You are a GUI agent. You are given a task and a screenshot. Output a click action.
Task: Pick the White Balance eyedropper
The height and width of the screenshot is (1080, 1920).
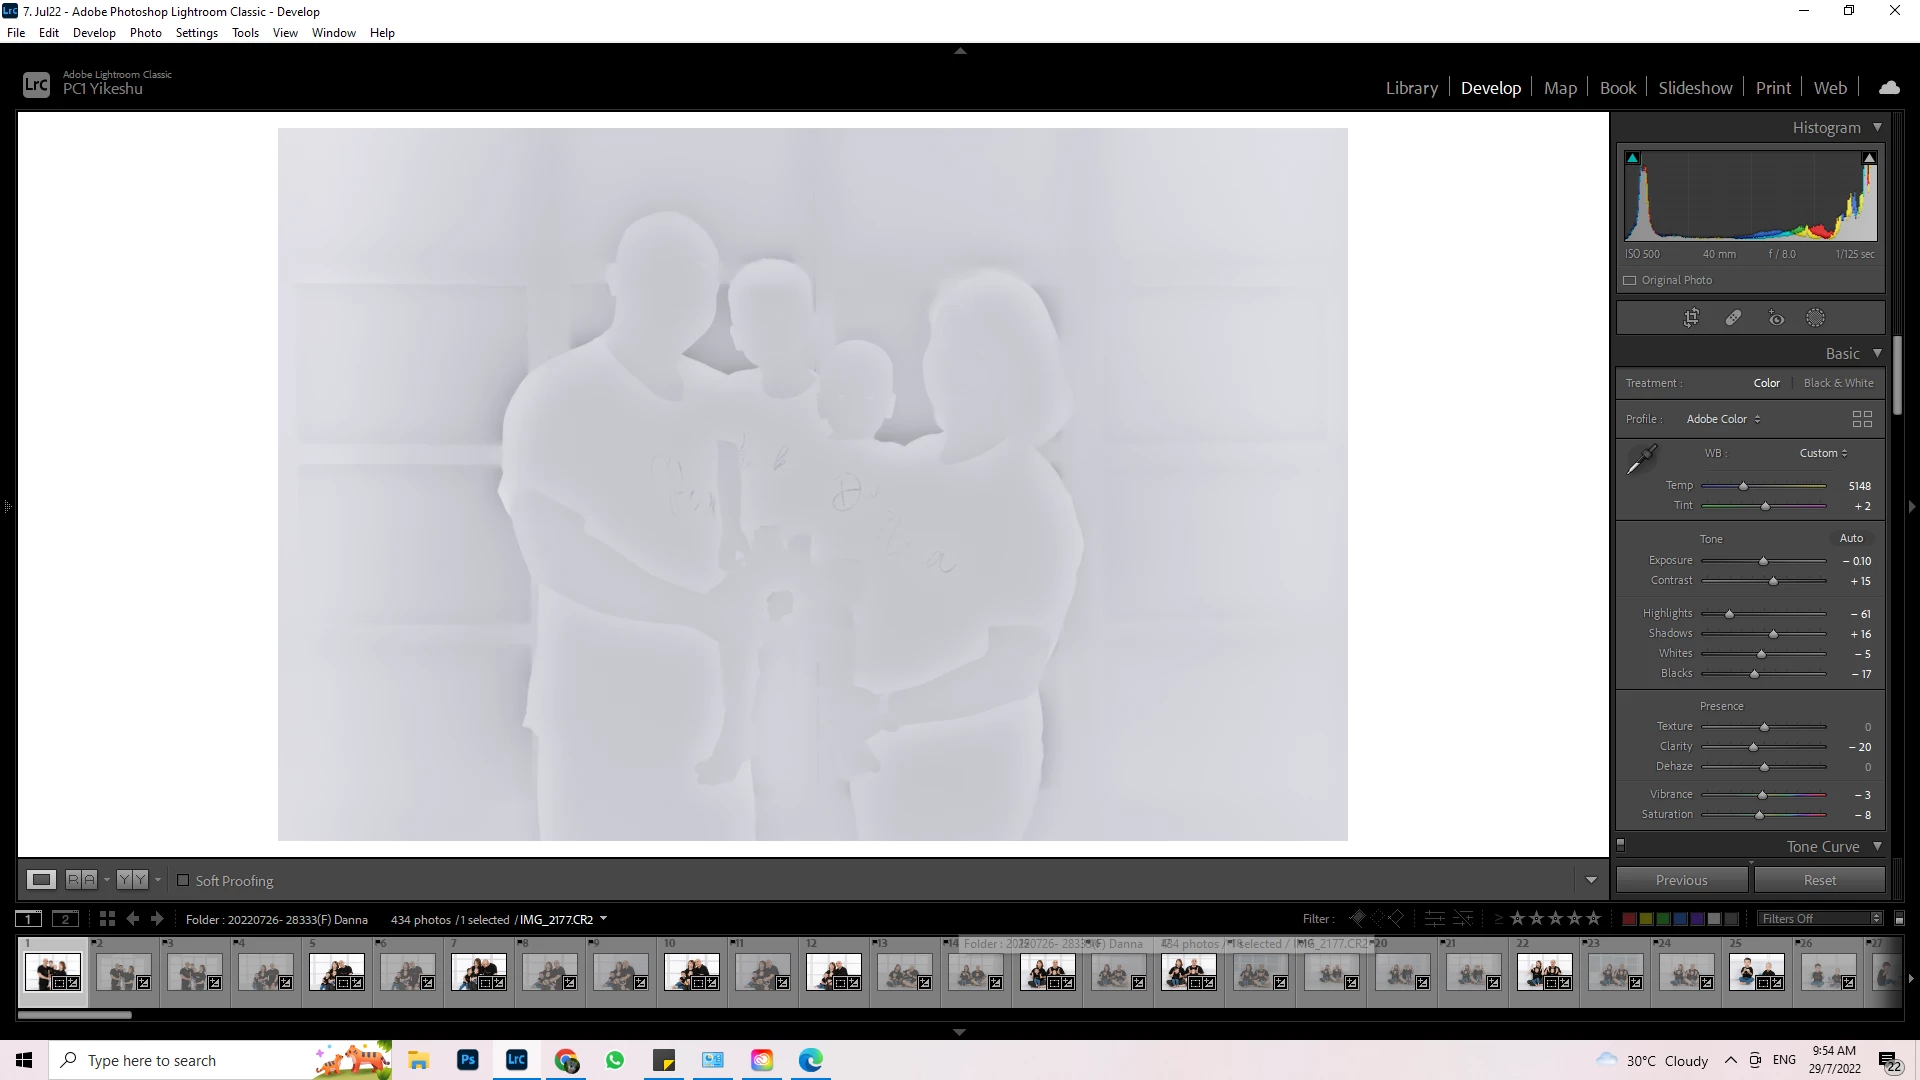click(1641, 460)
